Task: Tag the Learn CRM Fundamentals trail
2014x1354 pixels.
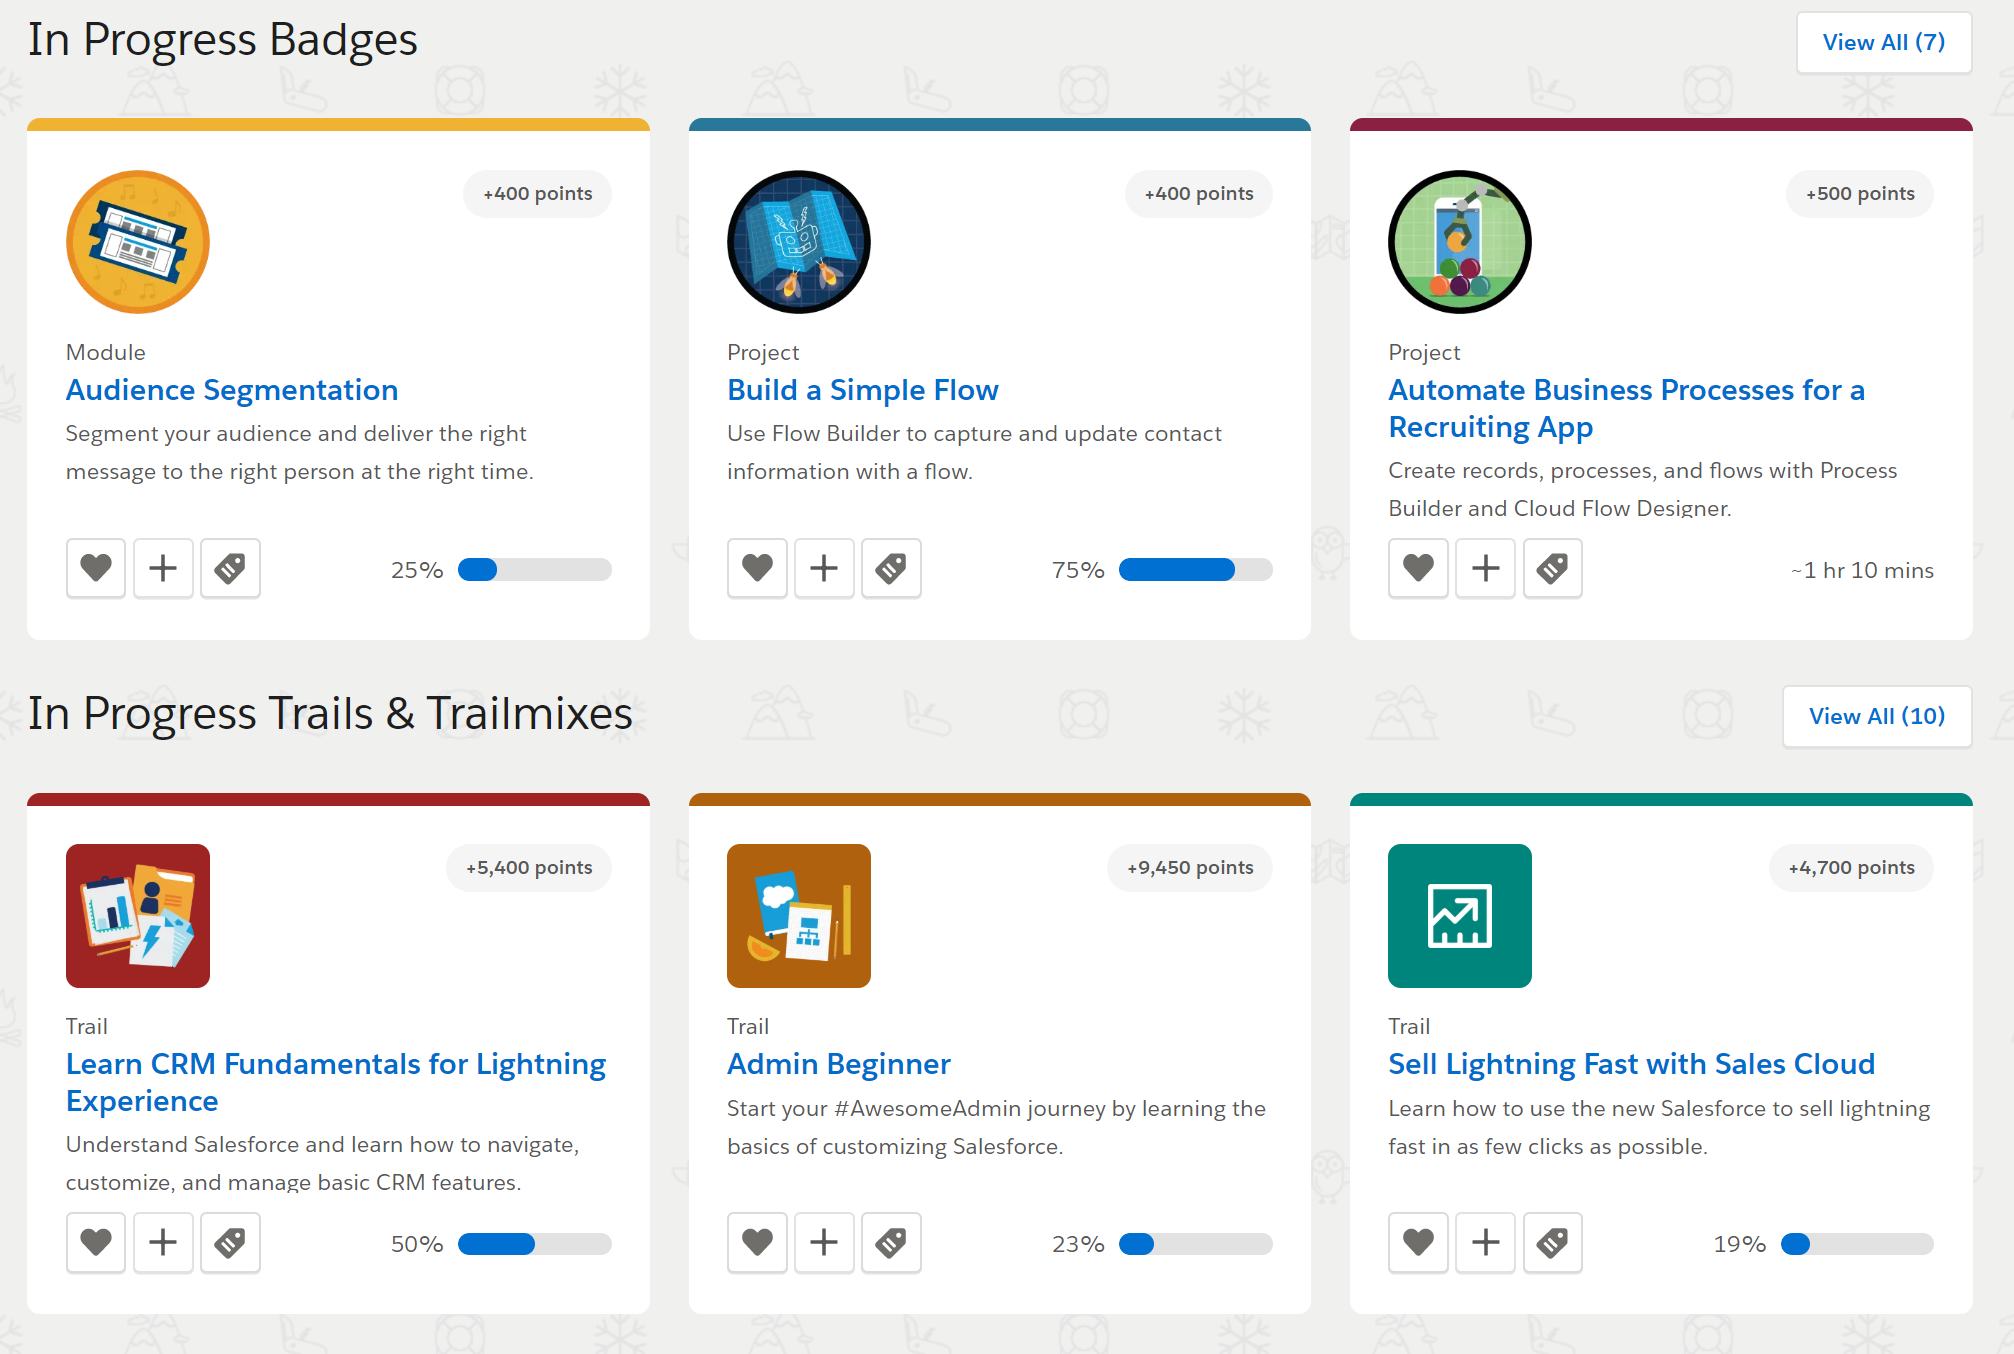Action: [x=230, y=1243]
